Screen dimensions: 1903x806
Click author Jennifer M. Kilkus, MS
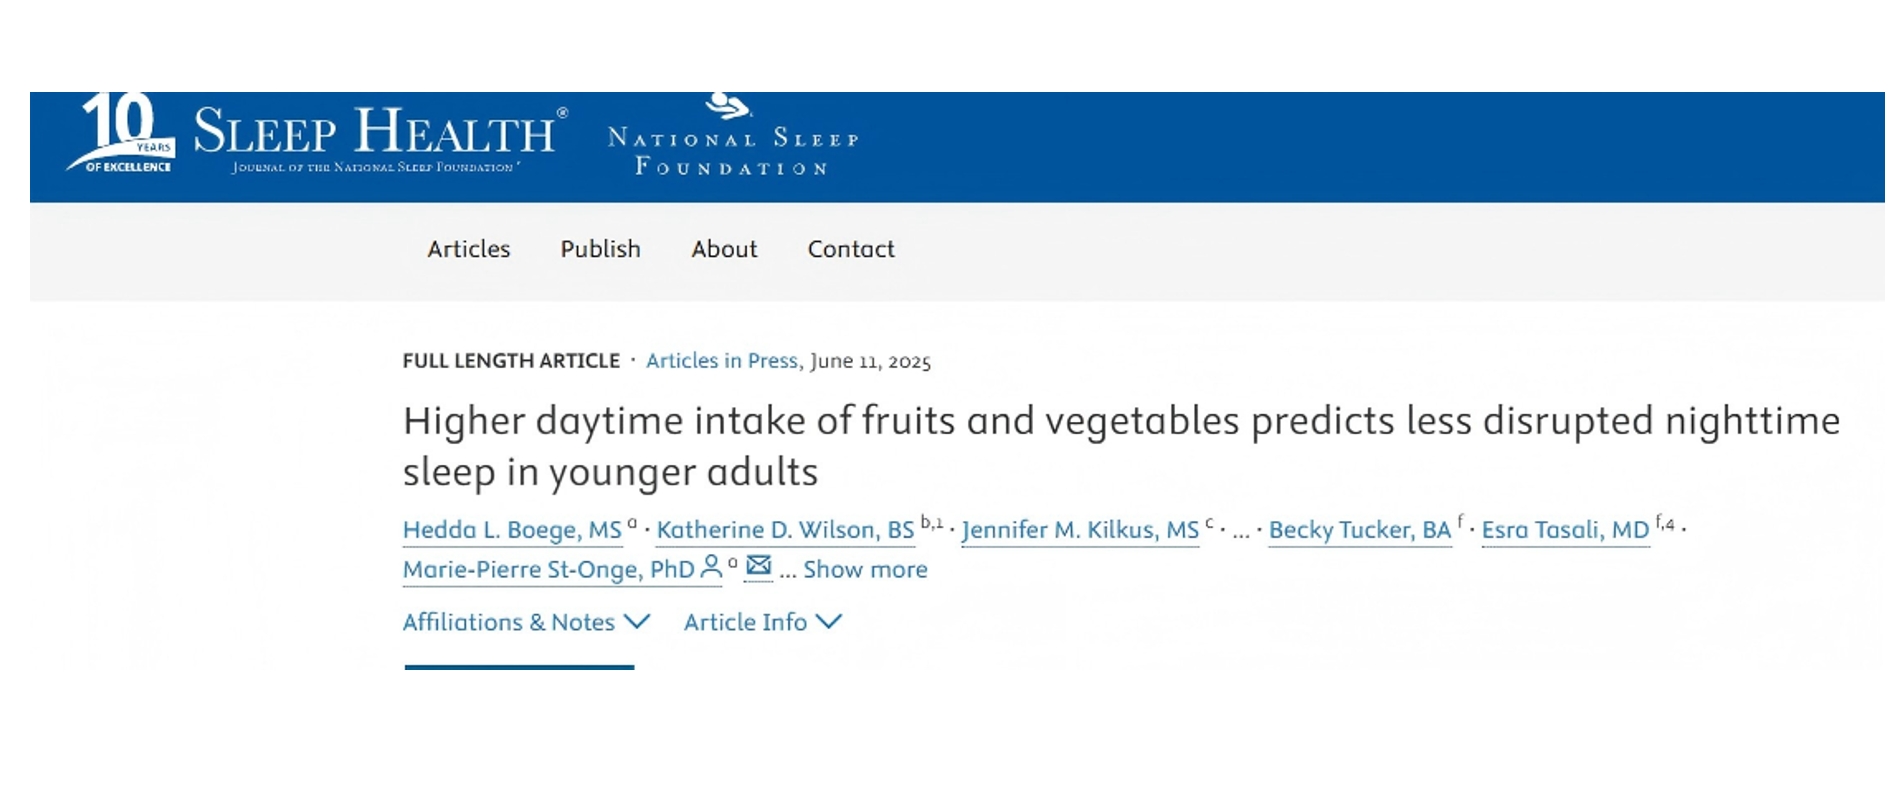(x=1080, y=530)
